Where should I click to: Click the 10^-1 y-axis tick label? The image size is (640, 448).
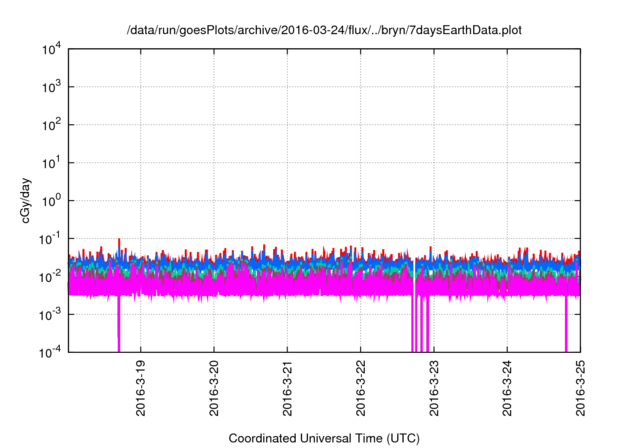click(x=51, y=239)
